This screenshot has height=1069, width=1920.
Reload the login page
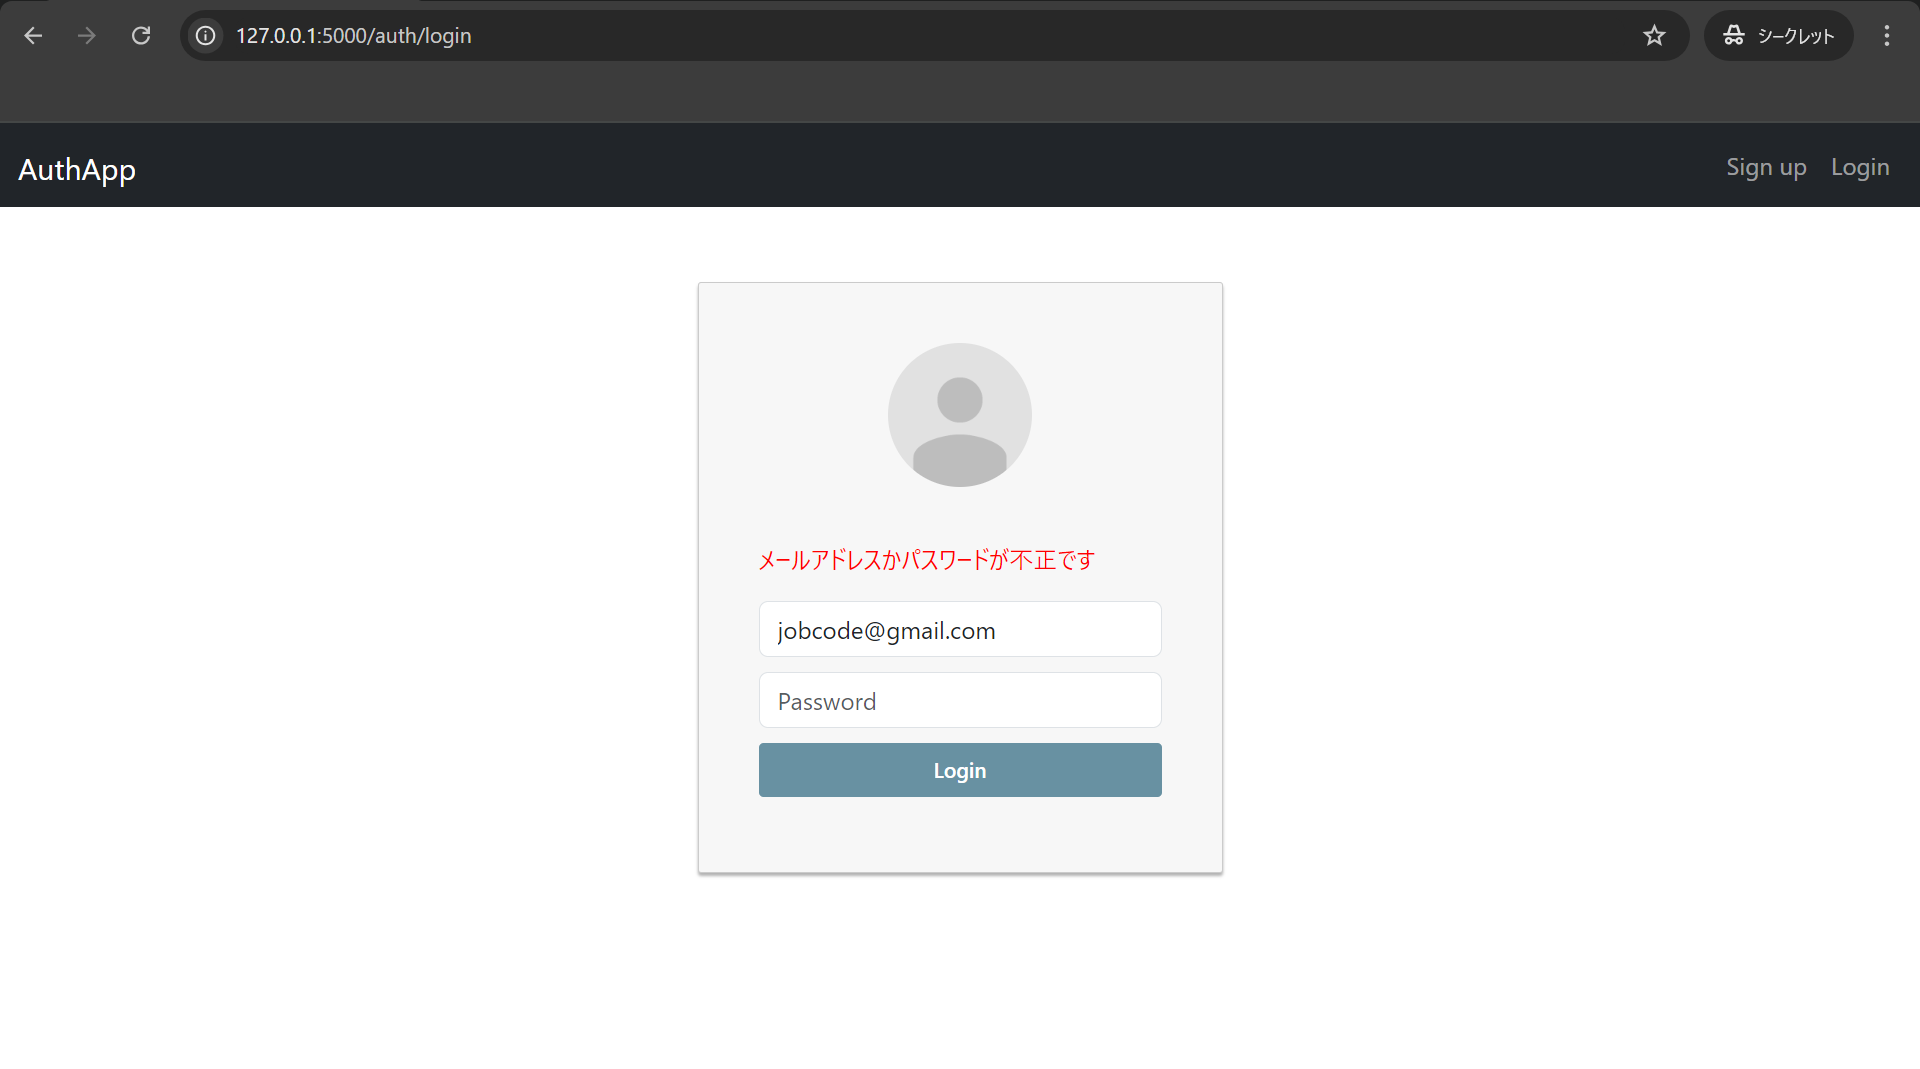tap(141, 35)
